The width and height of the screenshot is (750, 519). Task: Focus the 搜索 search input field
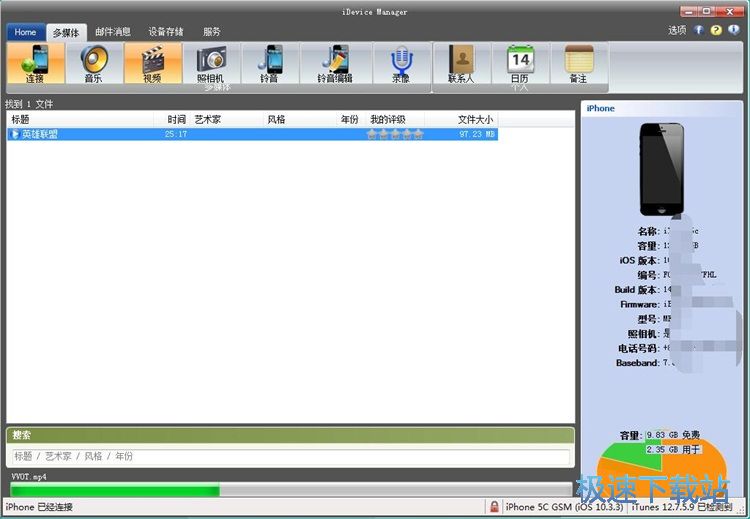[x=290, y=456]
